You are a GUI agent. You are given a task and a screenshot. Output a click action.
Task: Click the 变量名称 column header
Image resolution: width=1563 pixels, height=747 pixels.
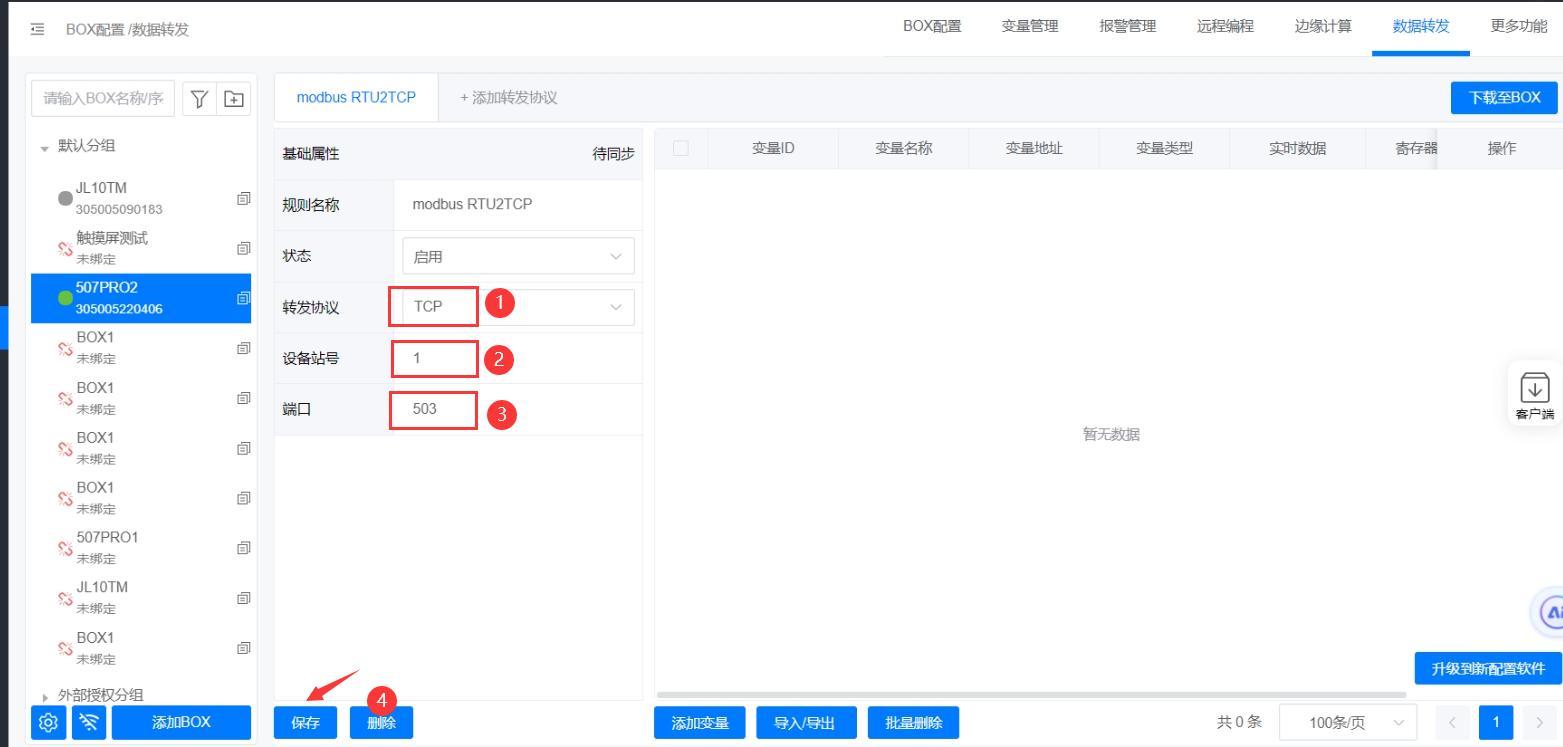[x=904, y=148]
